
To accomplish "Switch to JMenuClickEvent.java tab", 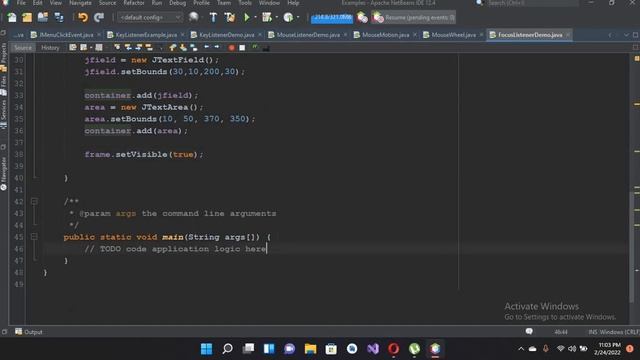I will pyautogui.click(x=66, y=35).
